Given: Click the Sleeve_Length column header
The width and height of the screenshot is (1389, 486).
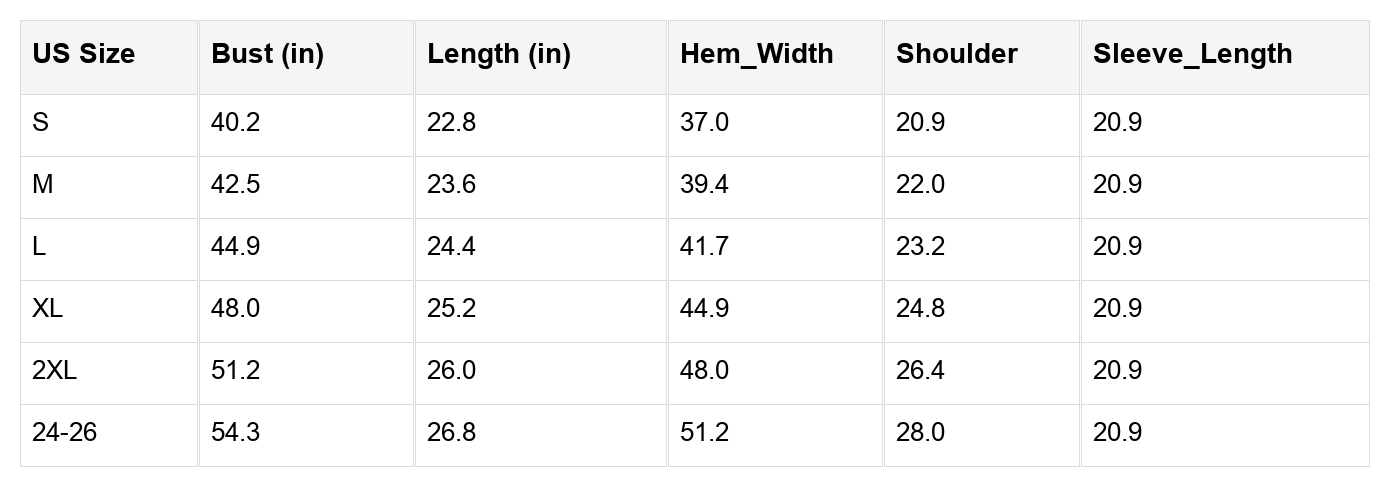Looking at the screenshot, I should (1192, 55).
